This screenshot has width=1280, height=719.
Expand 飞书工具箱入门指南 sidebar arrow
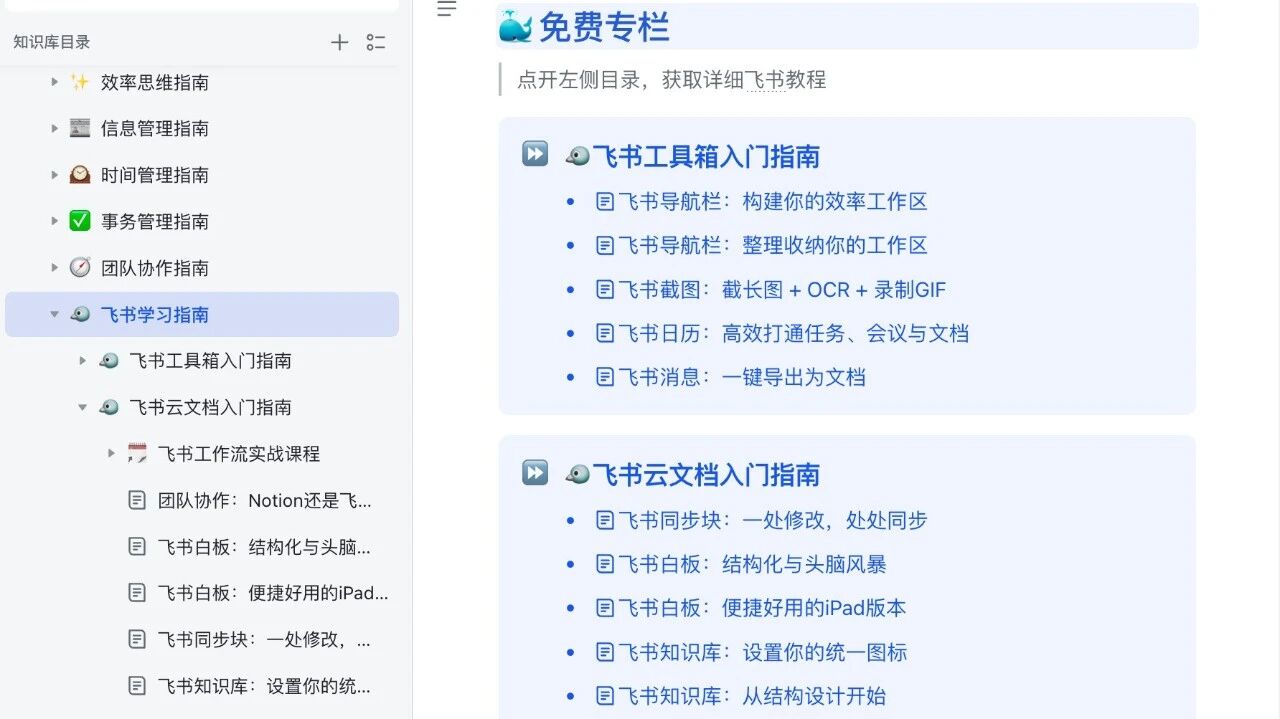pos(83,361)
